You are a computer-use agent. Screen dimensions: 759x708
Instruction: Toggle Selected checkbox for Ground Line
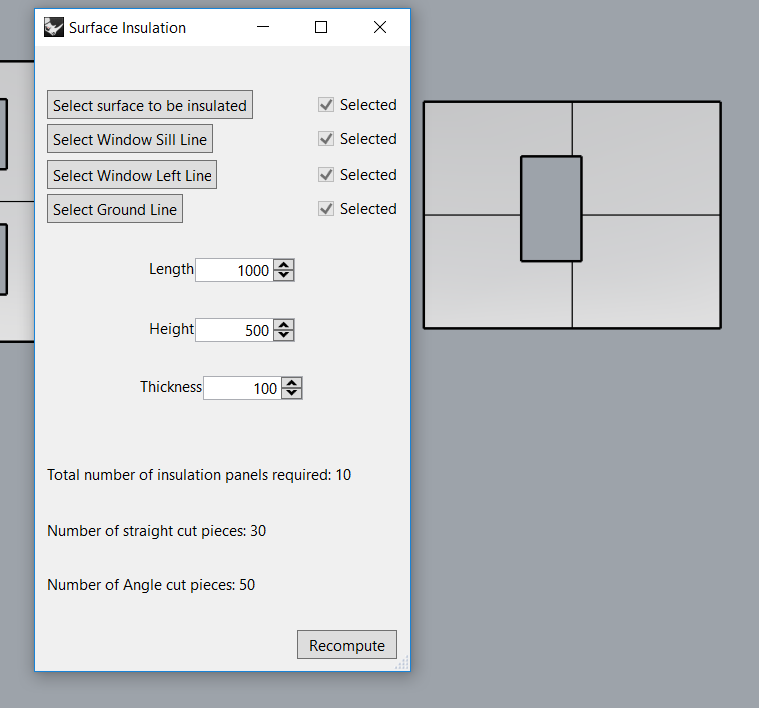[x=326, y=209]
